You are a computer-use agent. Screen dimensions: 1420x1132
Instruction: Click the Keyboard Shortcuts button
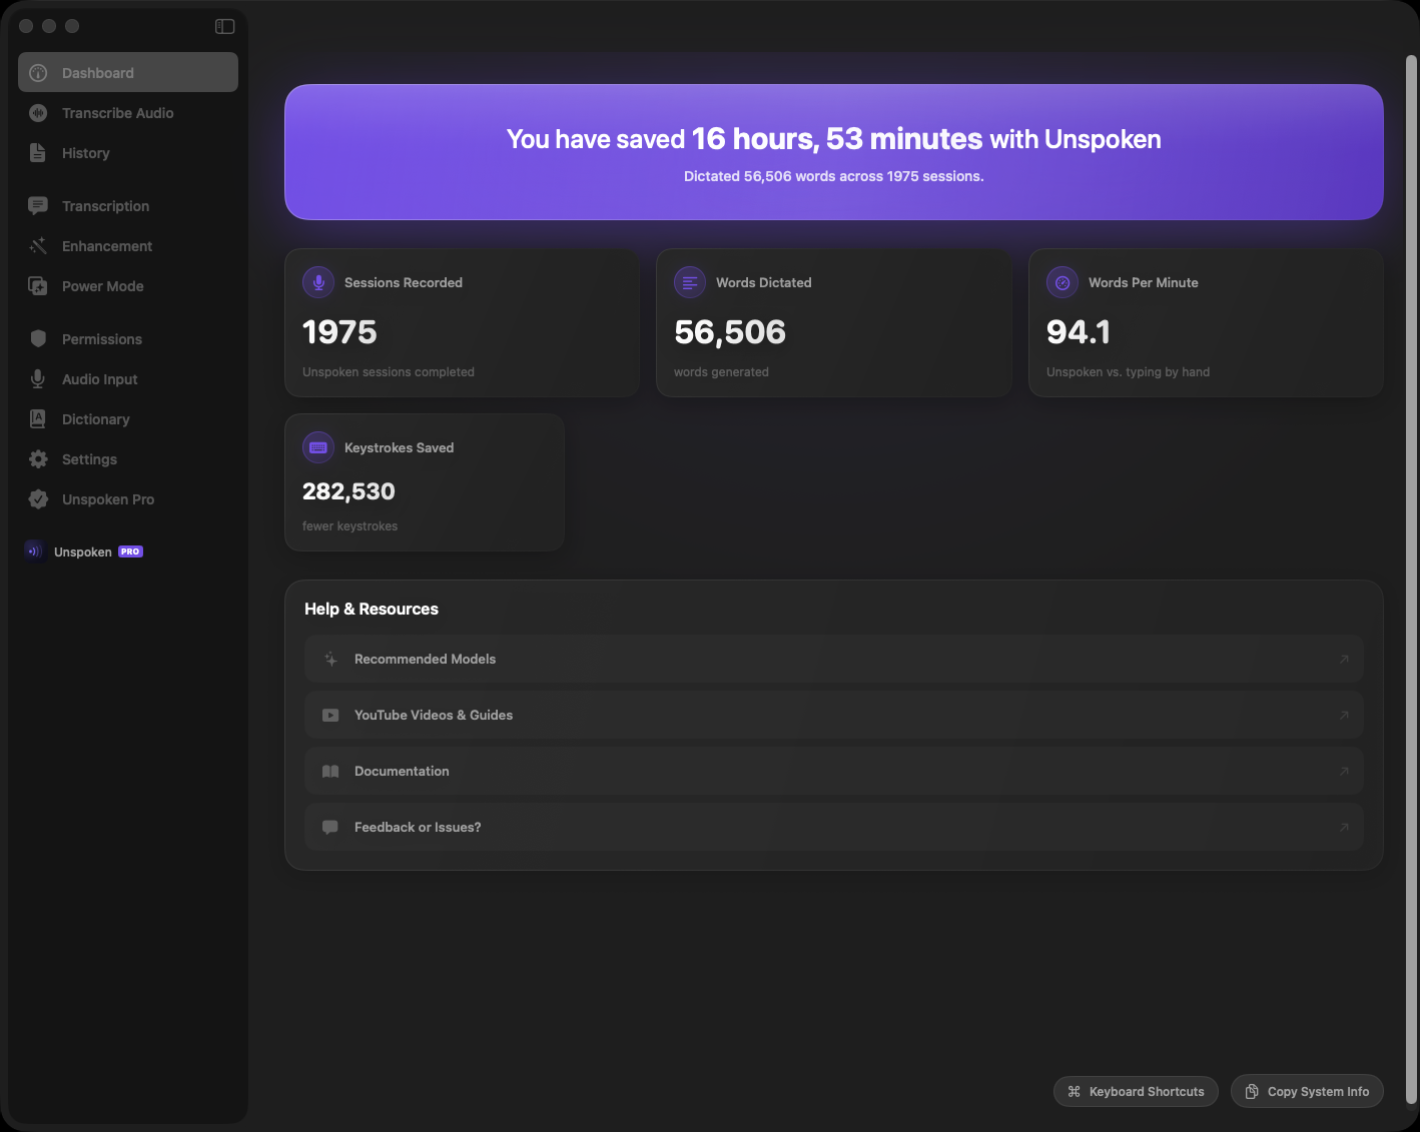(x=1136, y=1091)
